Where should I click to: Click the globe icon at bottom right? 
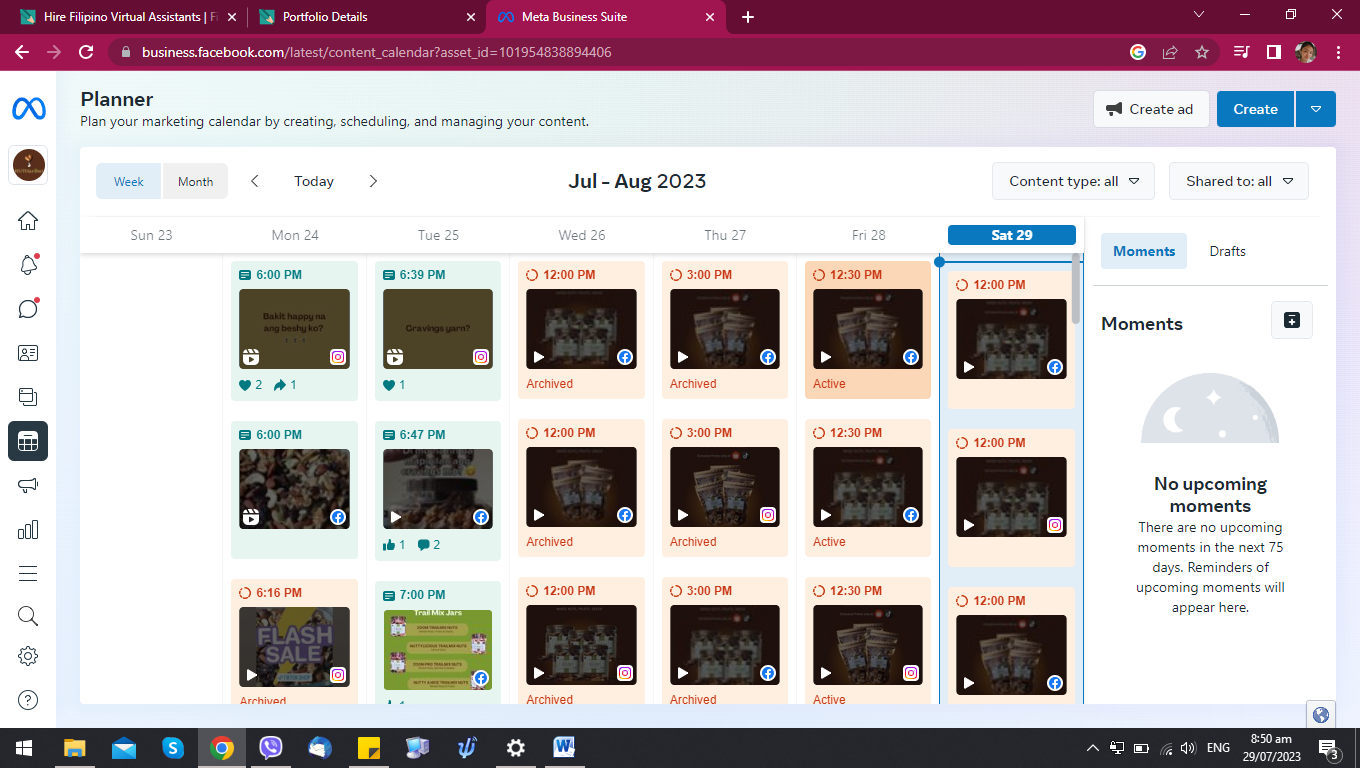(x=1321, y=715)
